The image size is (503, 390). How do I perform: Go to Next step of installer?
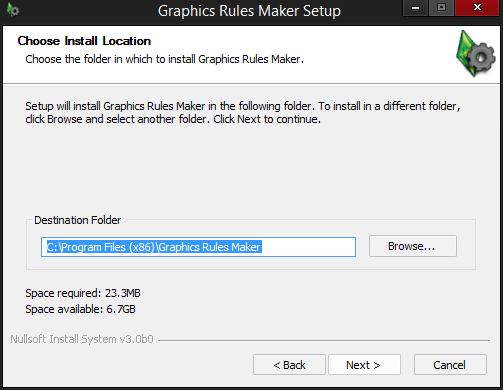click(364, 365)
